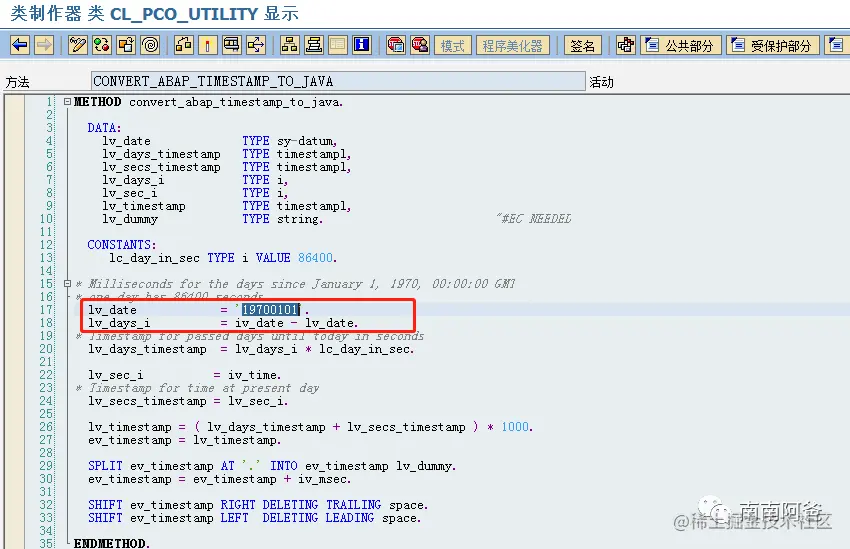
Task: Click the ENDMETHOD keyword
Action: coord(110,543)
